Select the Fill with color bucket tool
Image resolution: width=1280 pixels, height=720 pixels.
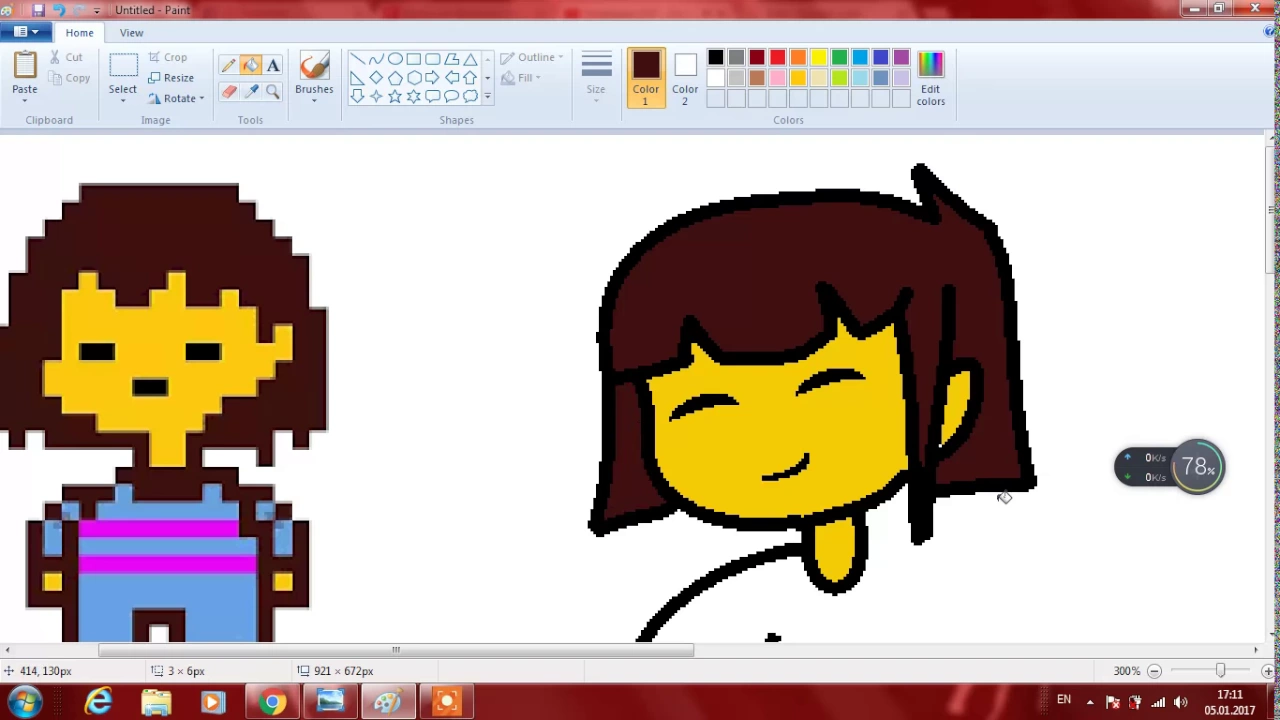(x=250, y=66)
